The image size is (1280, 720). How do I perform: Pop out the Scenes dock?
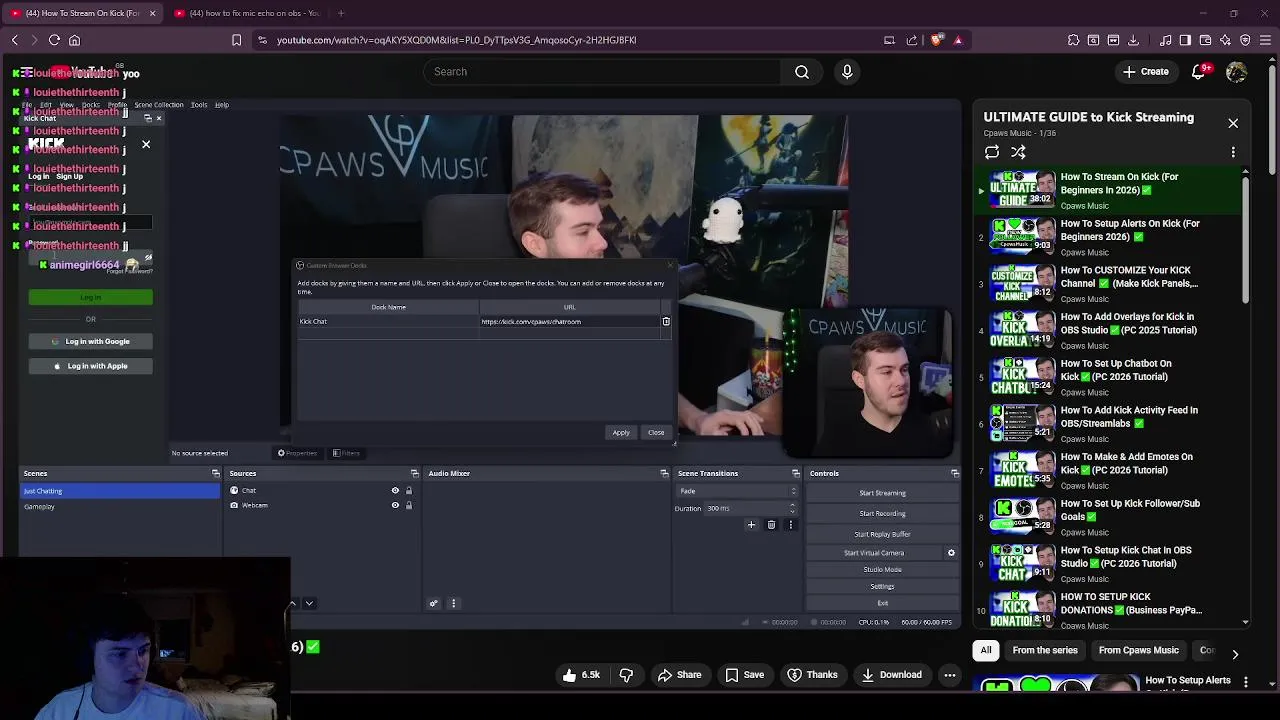tap(215, 473)
